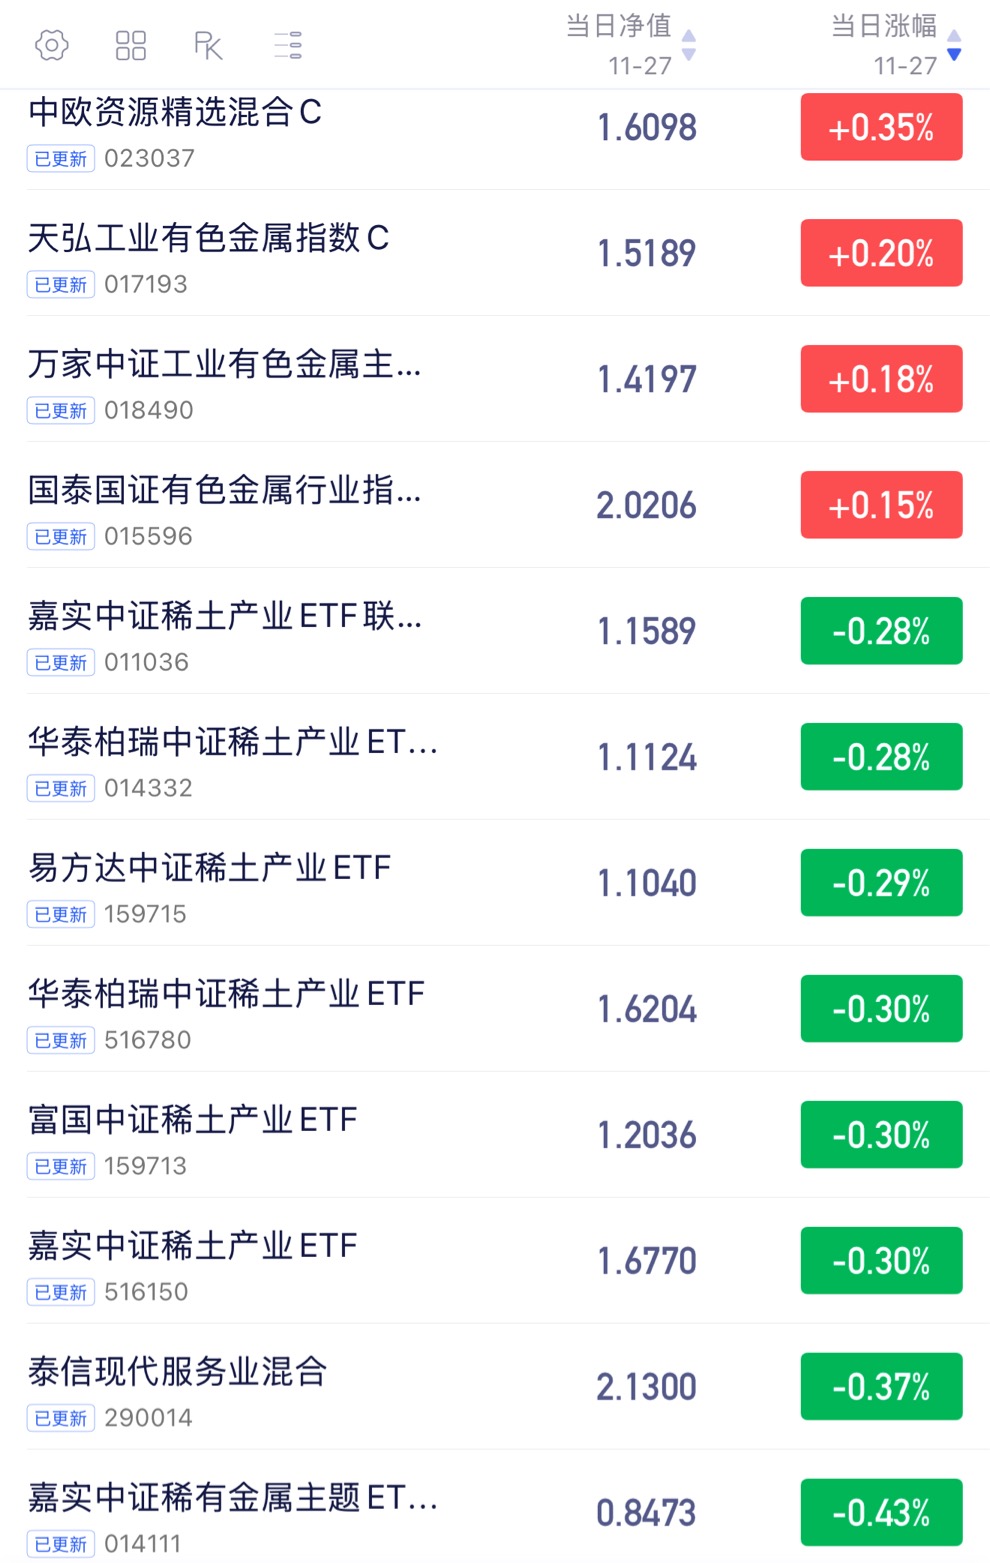Open the PK compare icon

[x=208, y=45]
